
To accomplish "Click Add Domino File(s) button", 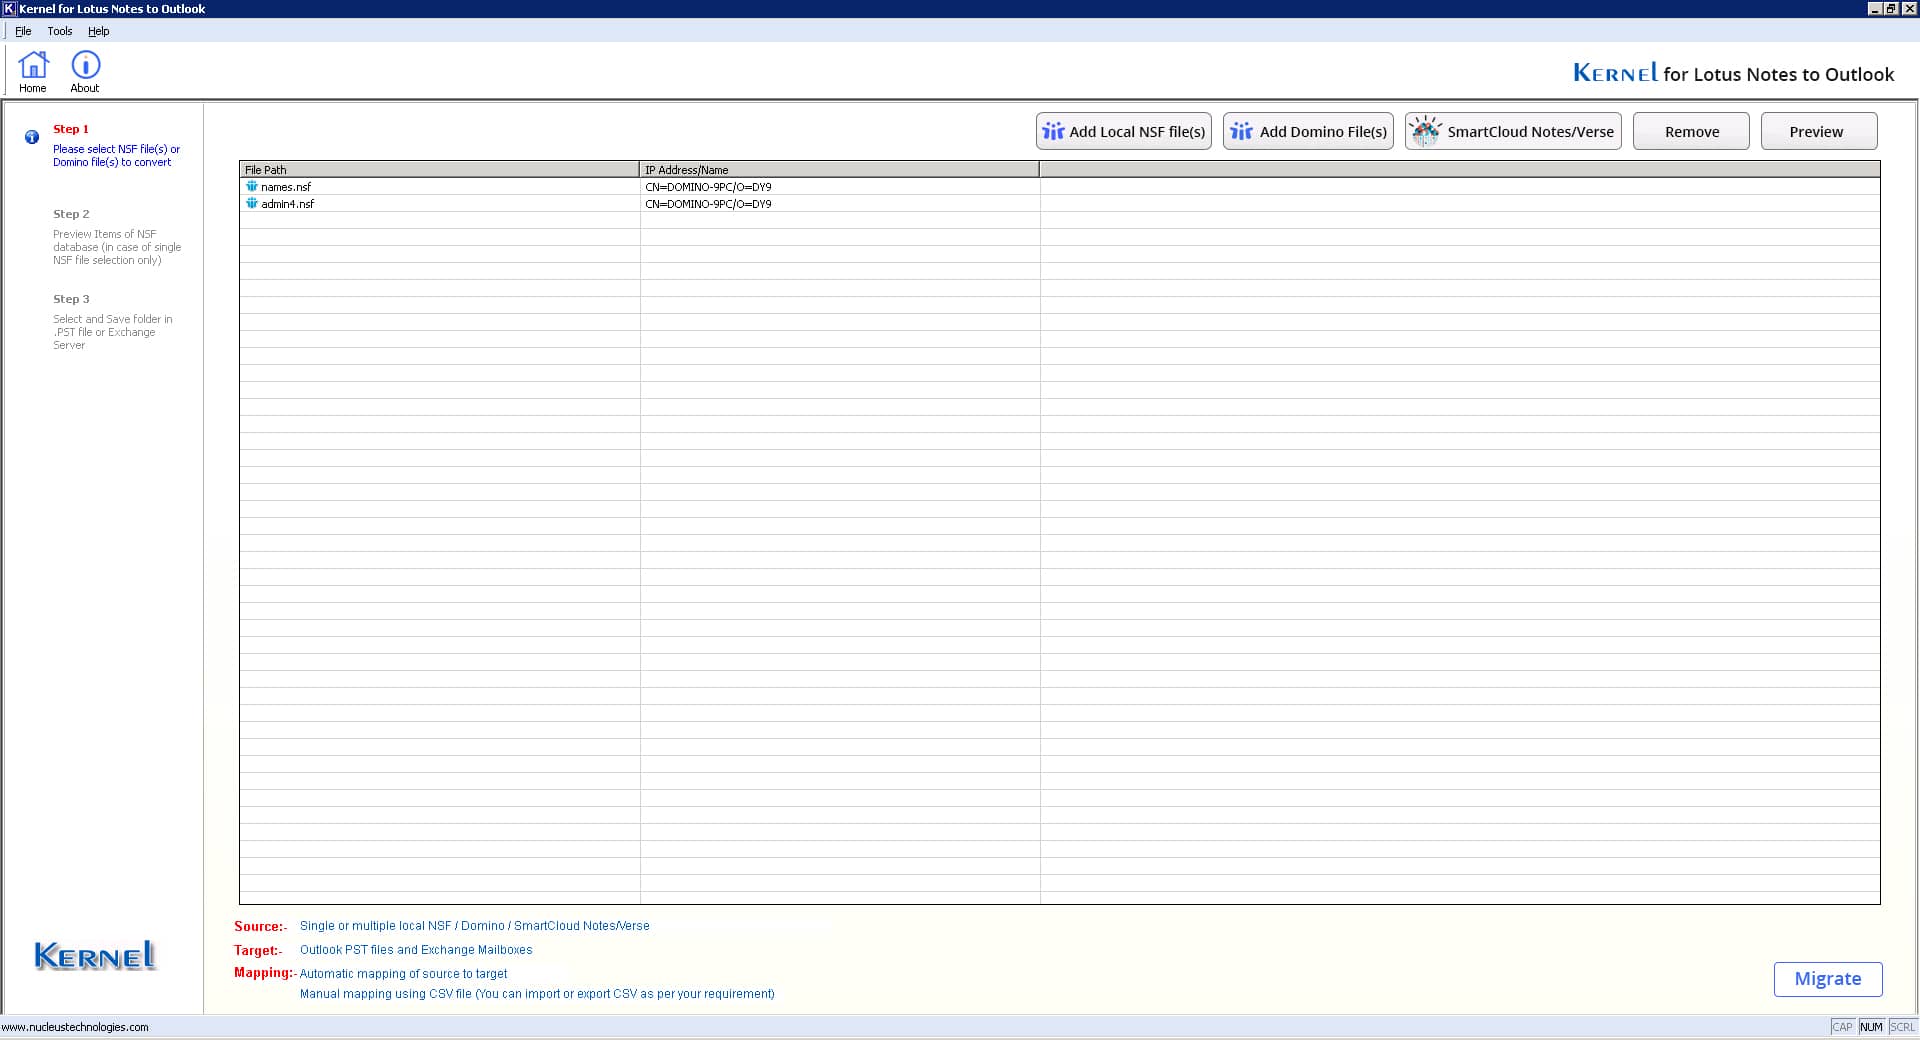I will (1308, 131).
